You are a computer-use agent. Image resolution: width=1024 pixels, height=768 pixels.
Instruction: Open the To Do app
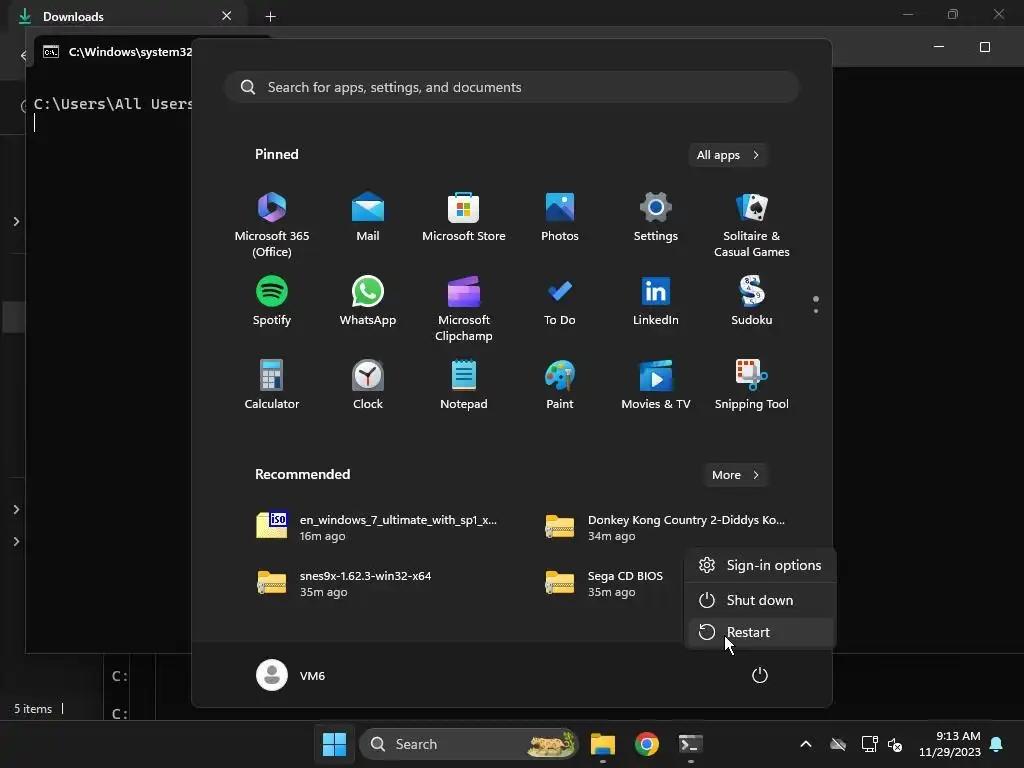[560, 302]
